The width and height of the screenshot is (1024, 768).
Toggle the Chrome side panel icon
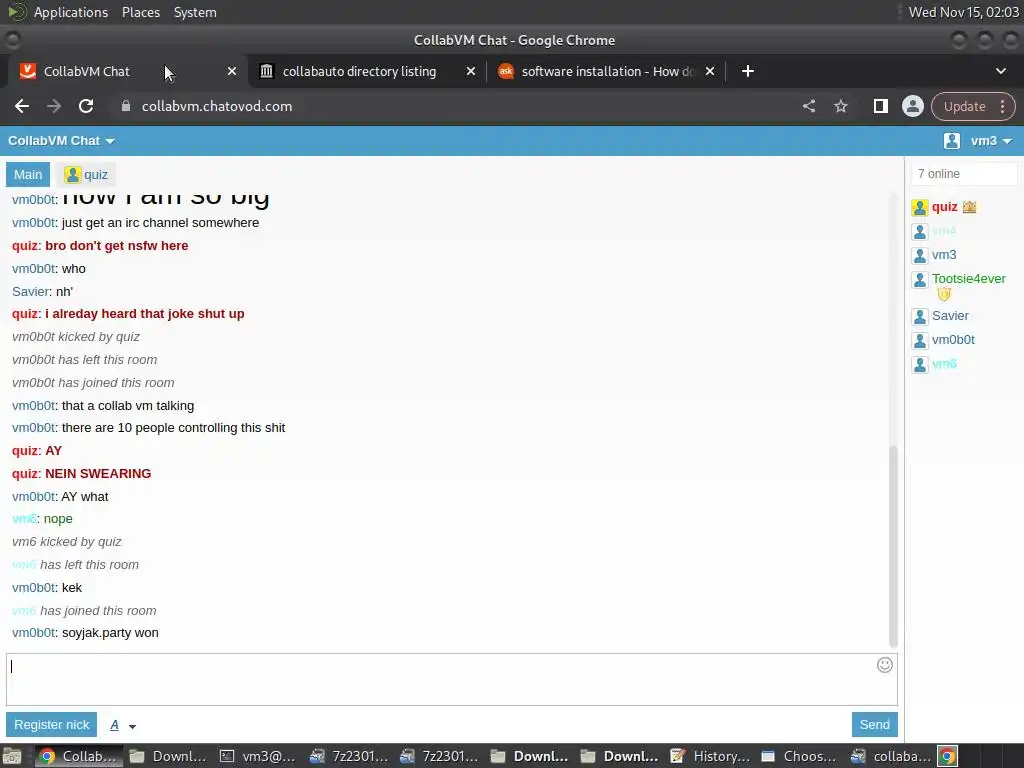880,106
